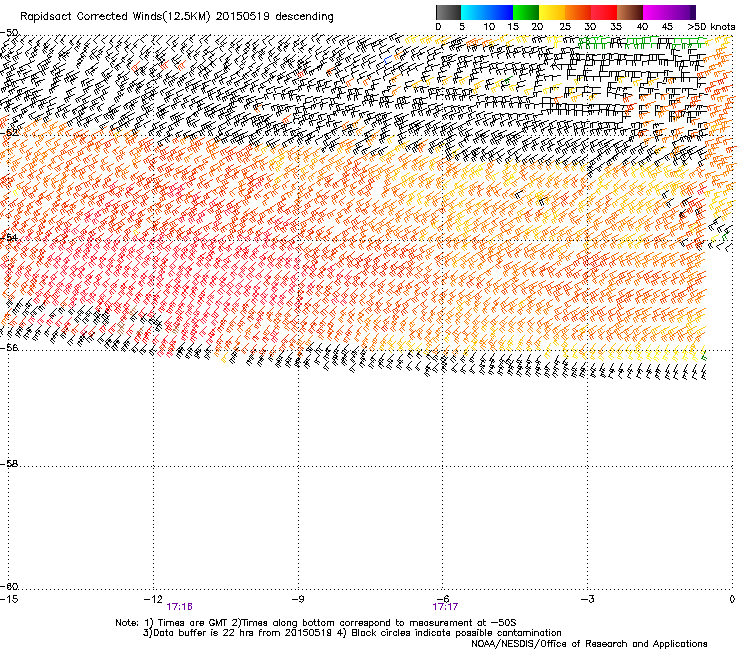Click the latitude label -58
740x650 pixels.
pyautogui.click(x=9, y=464)
